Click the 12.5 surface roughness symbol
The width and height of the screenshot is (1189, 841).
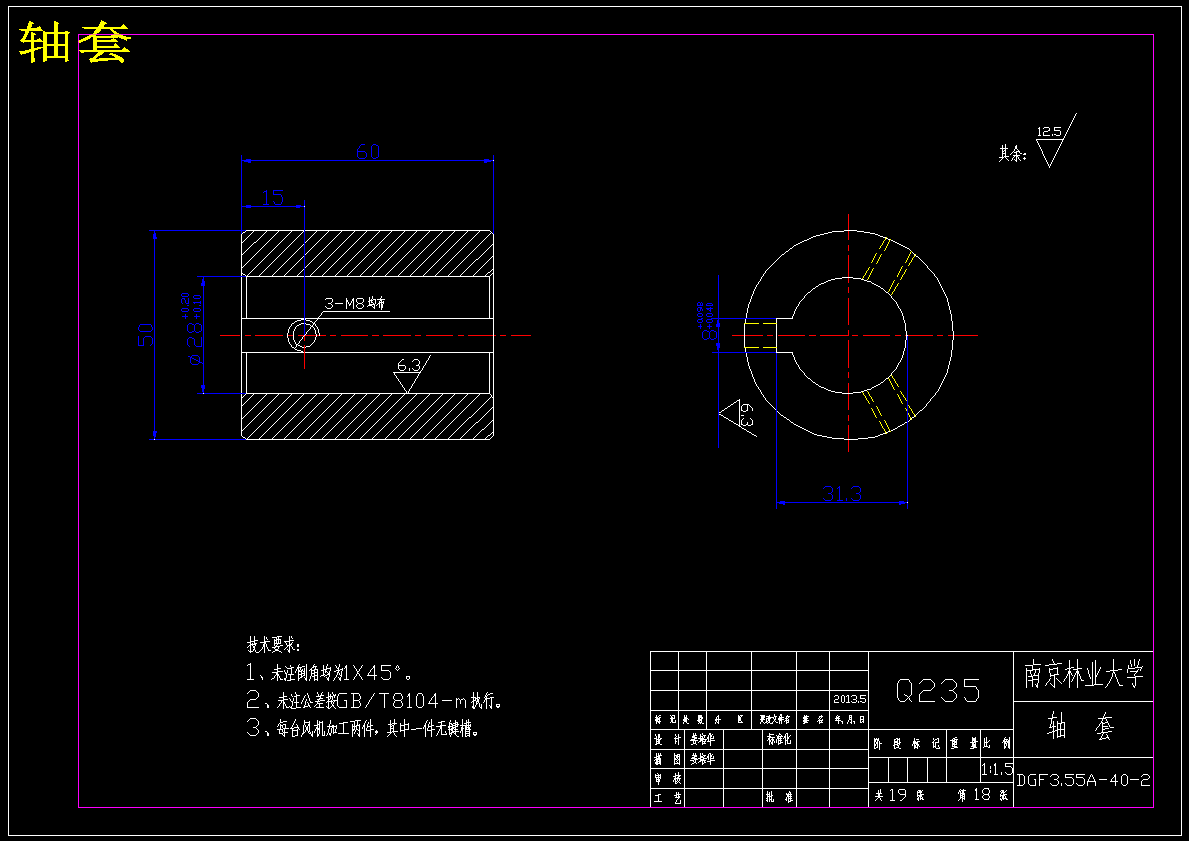1056,141
